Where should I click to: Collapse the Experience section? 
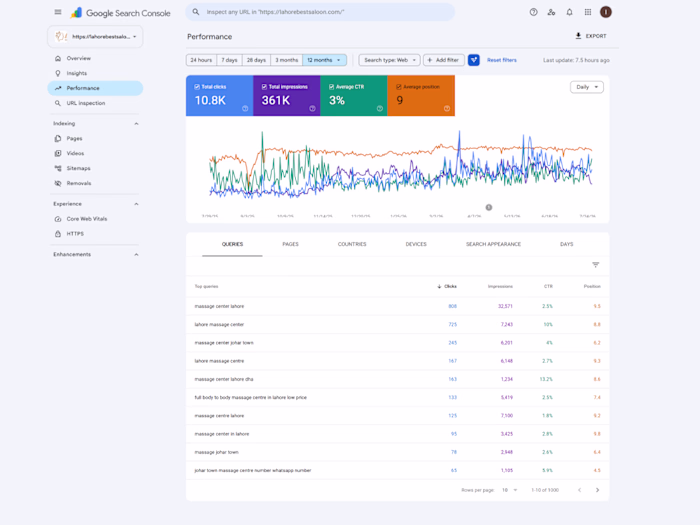[x=136, y=204]
